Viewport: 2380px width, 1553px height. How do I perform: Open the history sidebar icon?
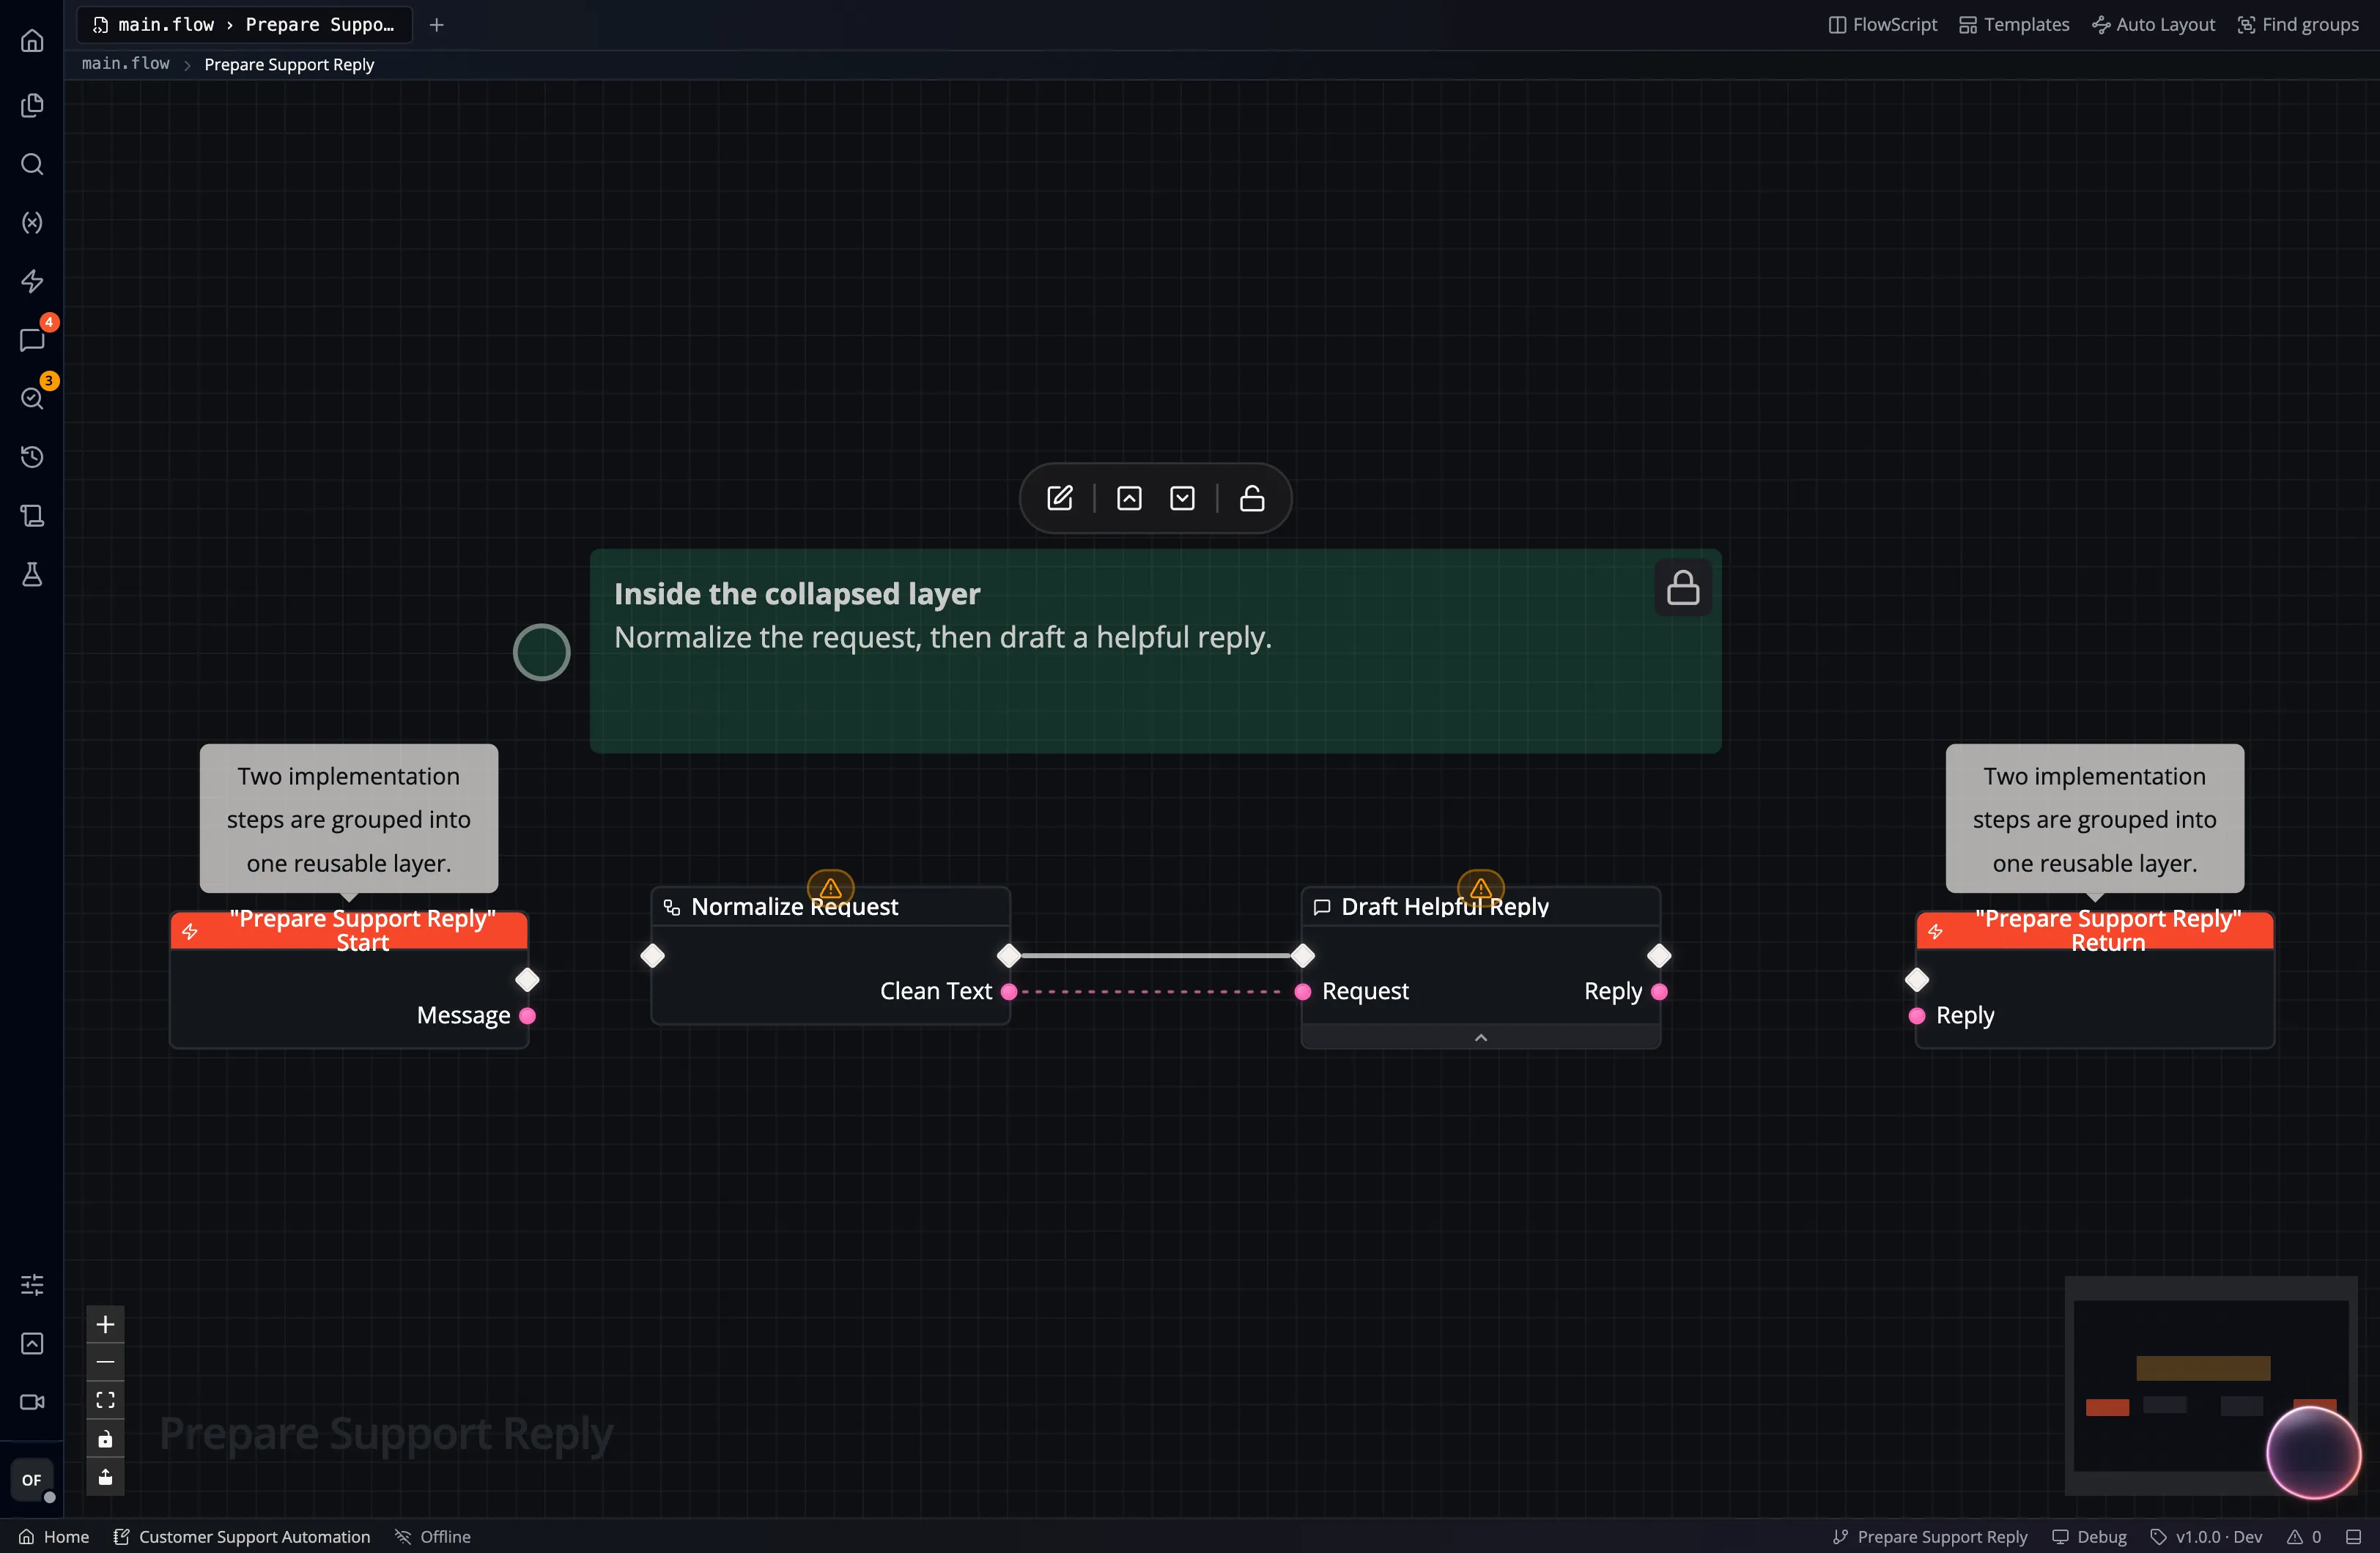(x=32, y=457)
